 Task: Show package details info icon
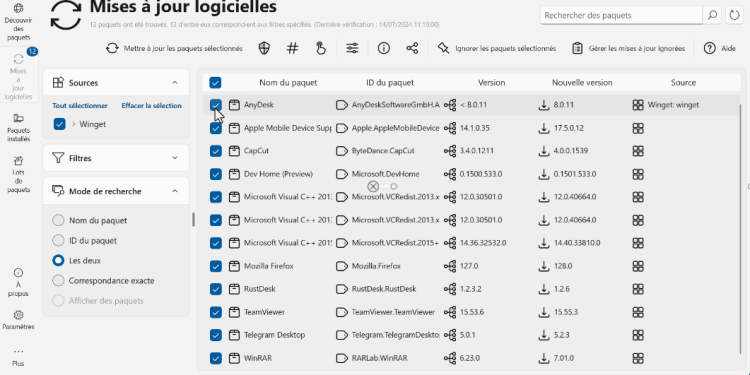pyautogui.click(x=384, y=48)
